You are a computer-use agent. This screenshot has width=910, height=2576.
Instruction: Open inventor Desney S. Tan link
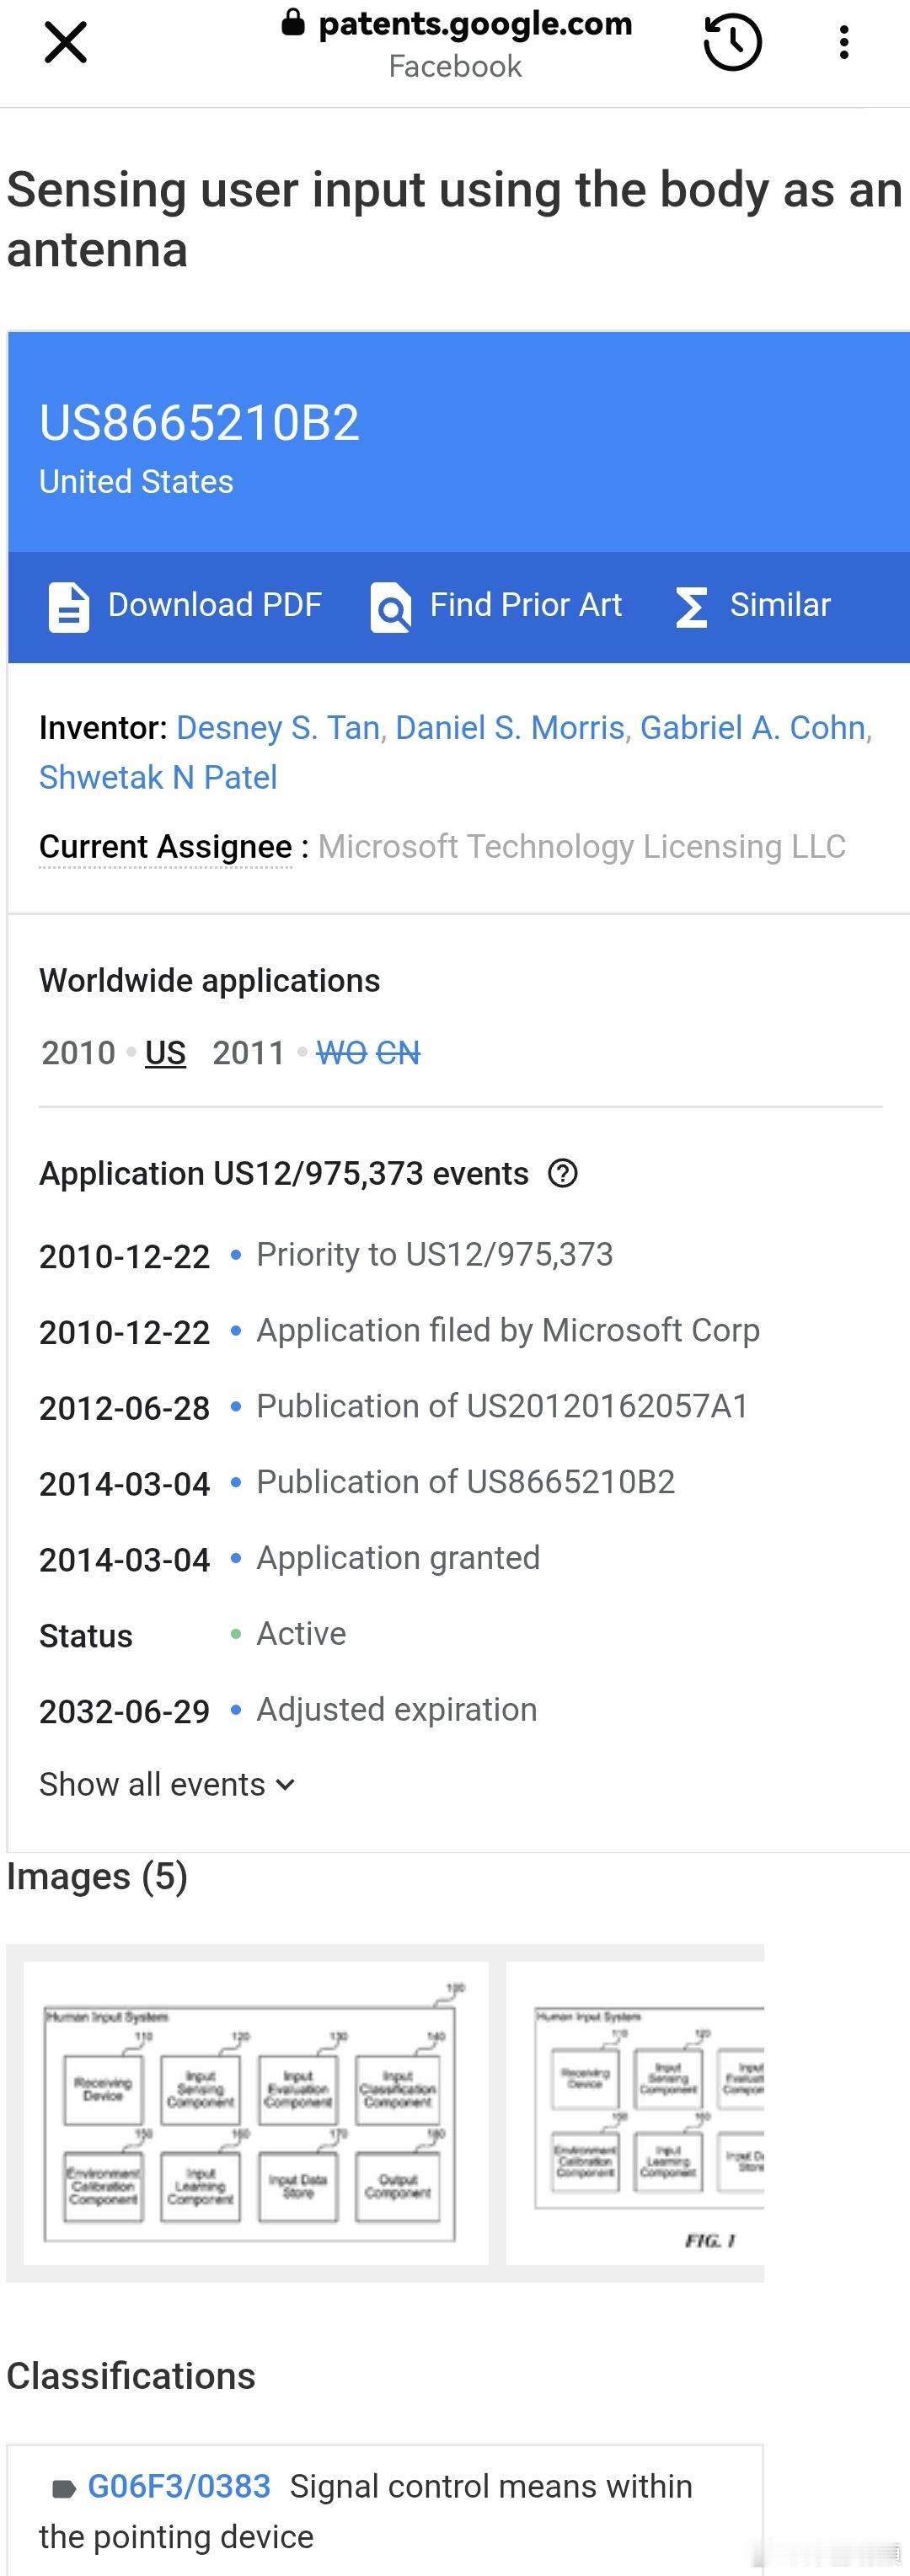(278, 728)
